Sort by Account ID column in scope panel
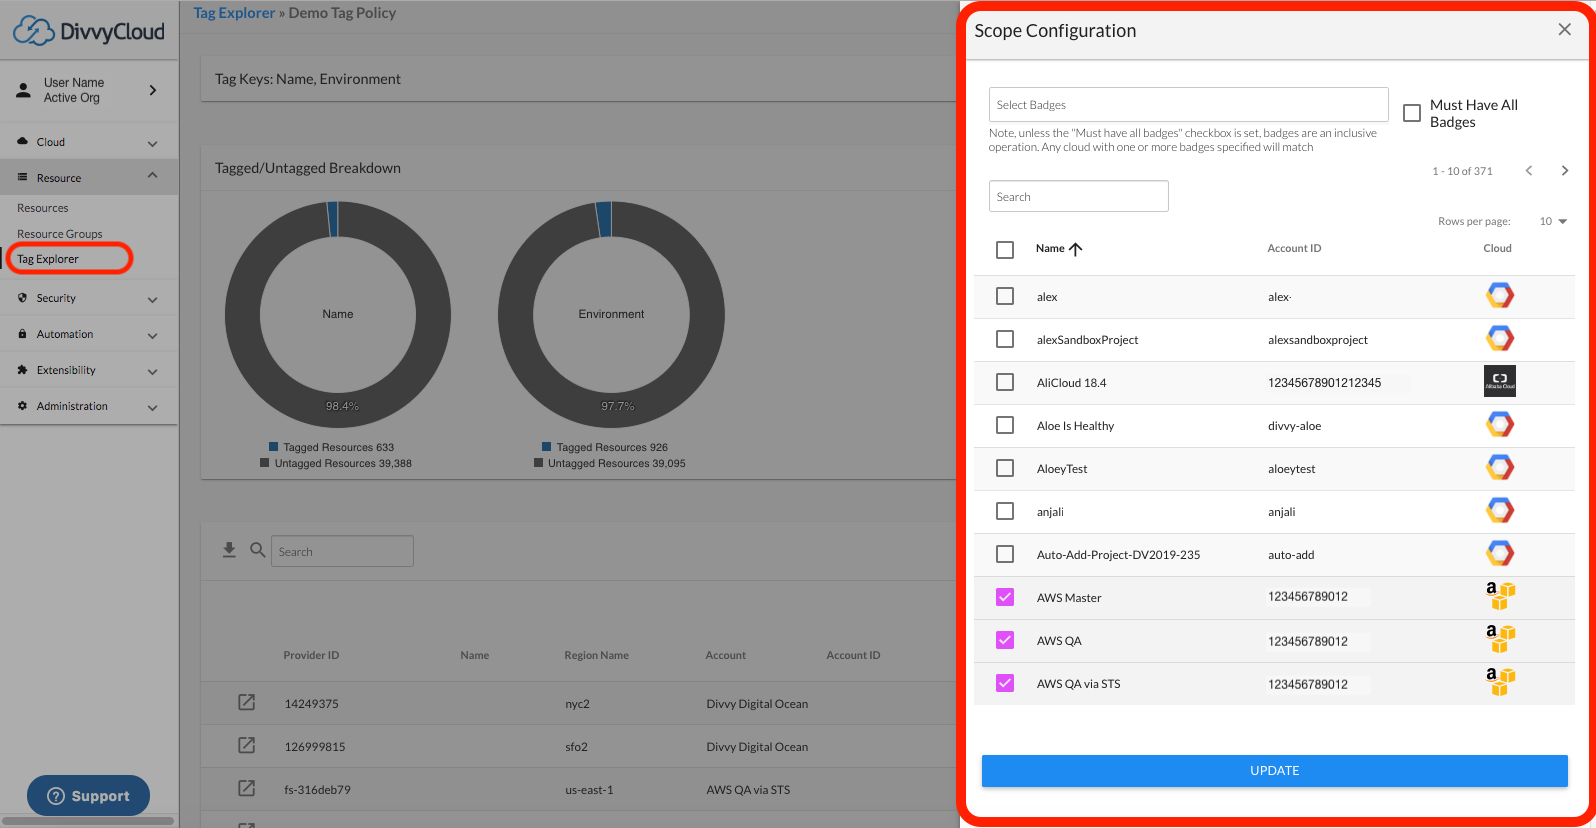Viewport: 1596px width, 828px height. point(1294,248)
